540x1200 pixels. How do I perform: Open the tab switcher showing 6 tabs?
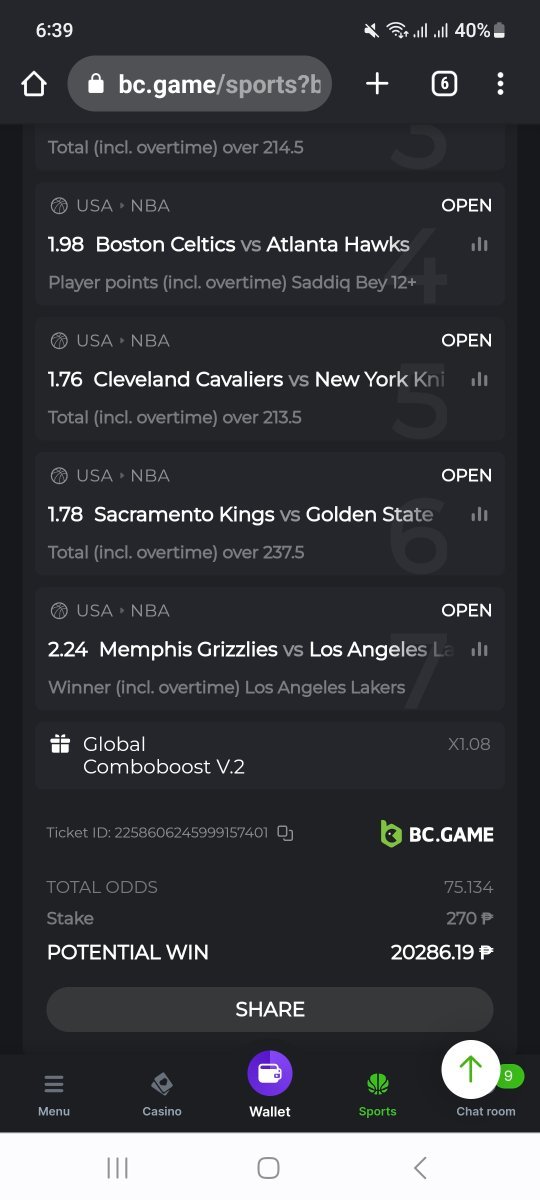pos(444,84)
